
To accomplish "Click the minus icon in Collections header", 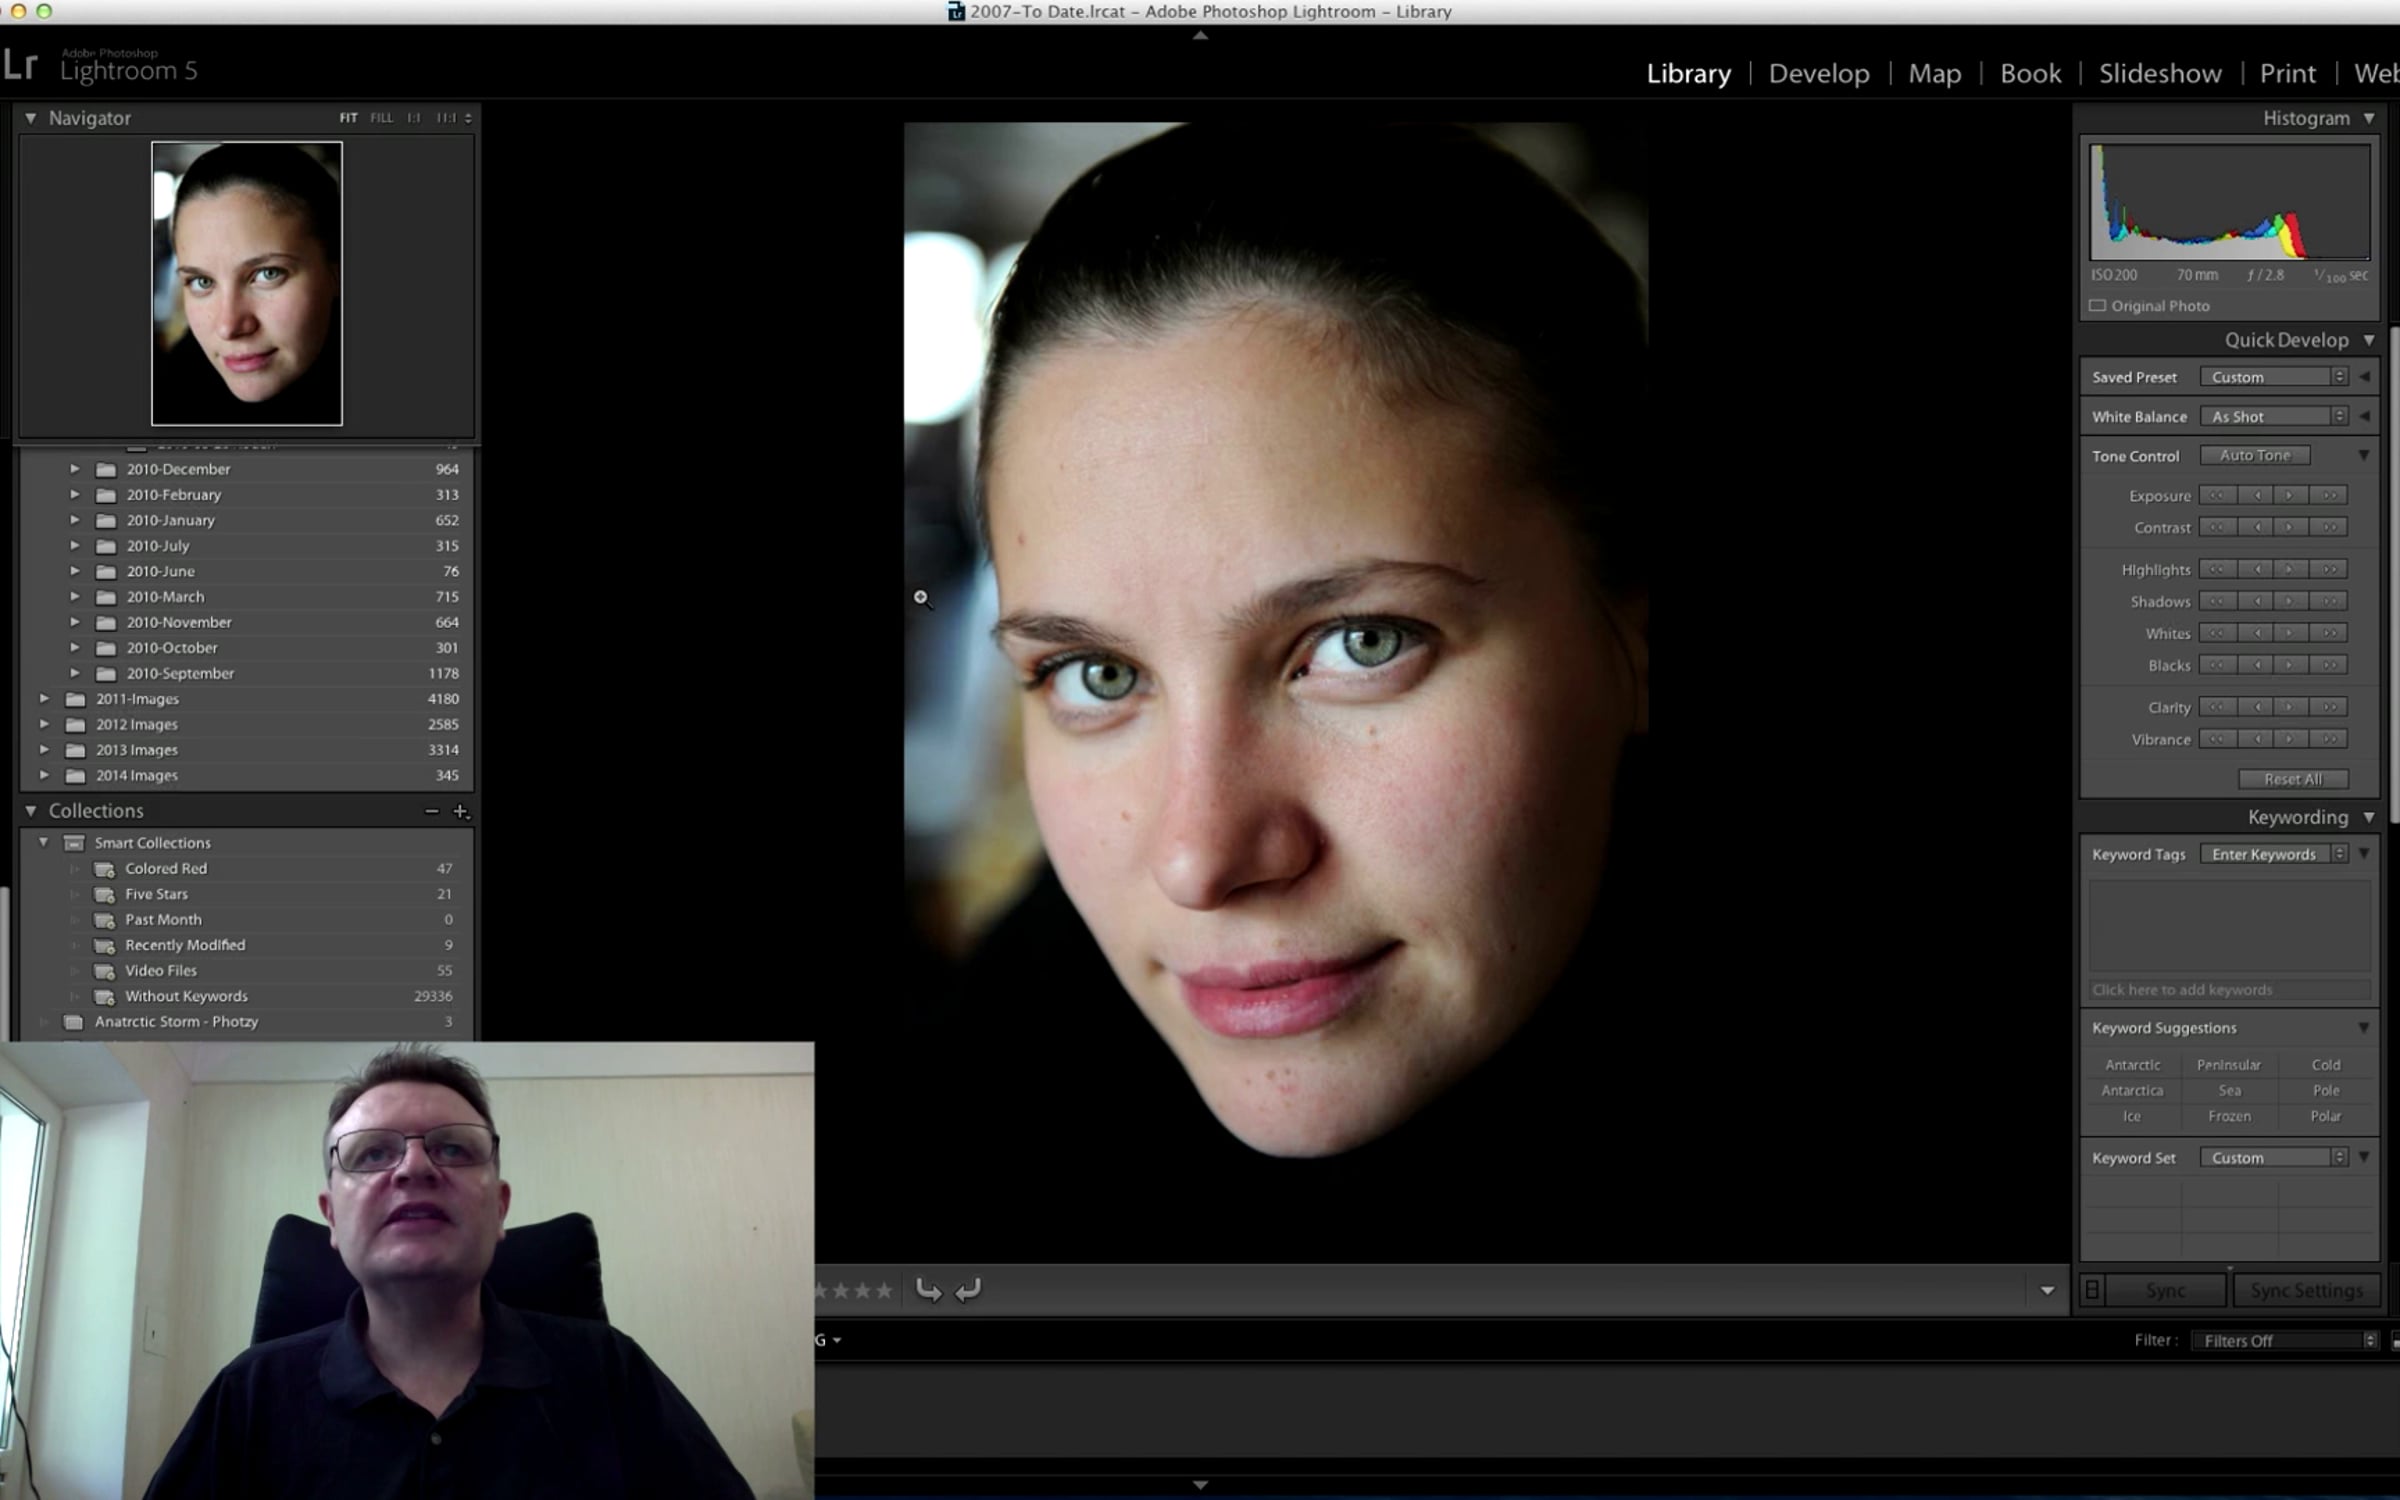I will tap(432, 811).
